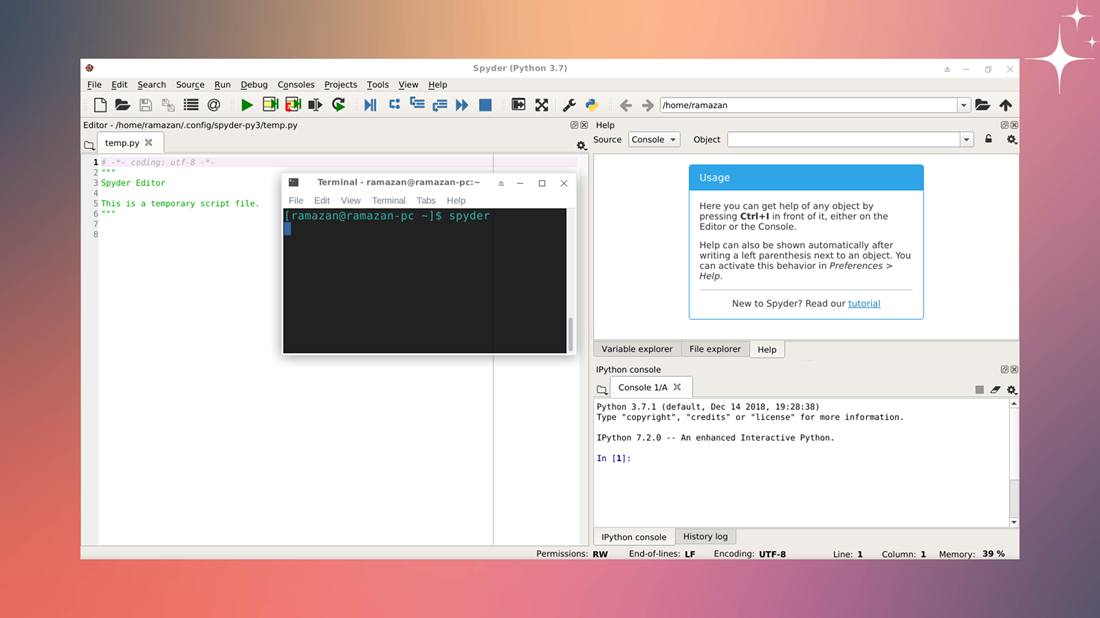Open the Terminal menu in terminal window

click(x=389, y=200)
